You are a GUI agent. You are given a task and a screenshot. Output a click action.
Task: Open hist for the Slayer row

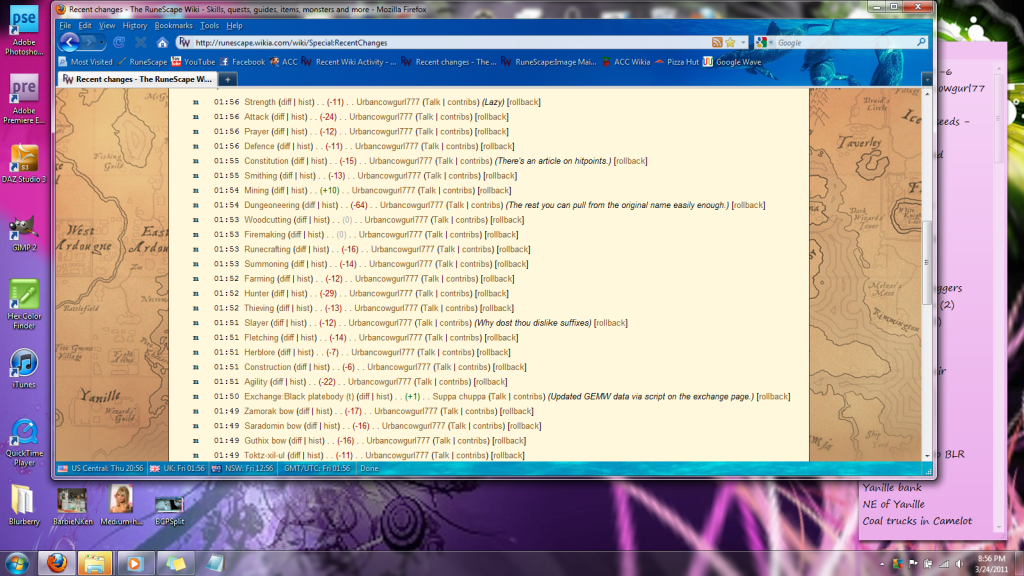pos(297,323)
